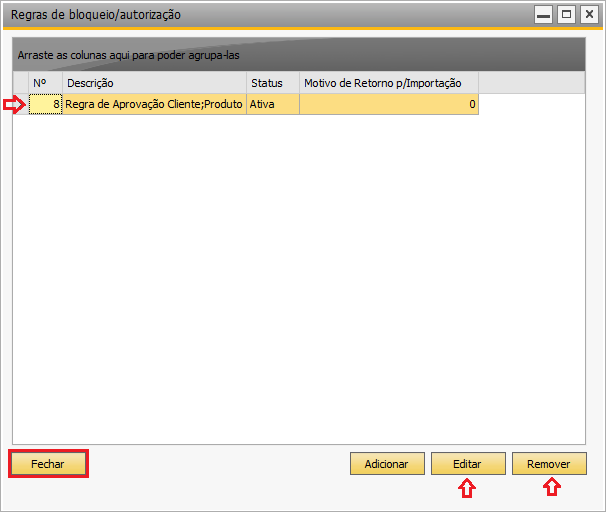The height and width of the screenshot is (512, 606).
Task: Maximize the Regras de bloqueio/autorização window
Action: tap(567, 15)
